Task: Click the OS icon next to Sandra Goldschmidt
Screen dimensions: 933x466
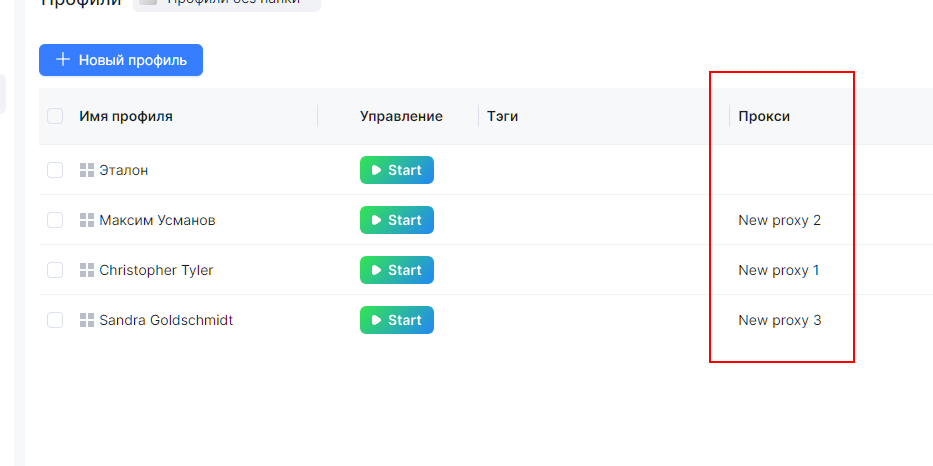Action: click(x=86, y=320)
